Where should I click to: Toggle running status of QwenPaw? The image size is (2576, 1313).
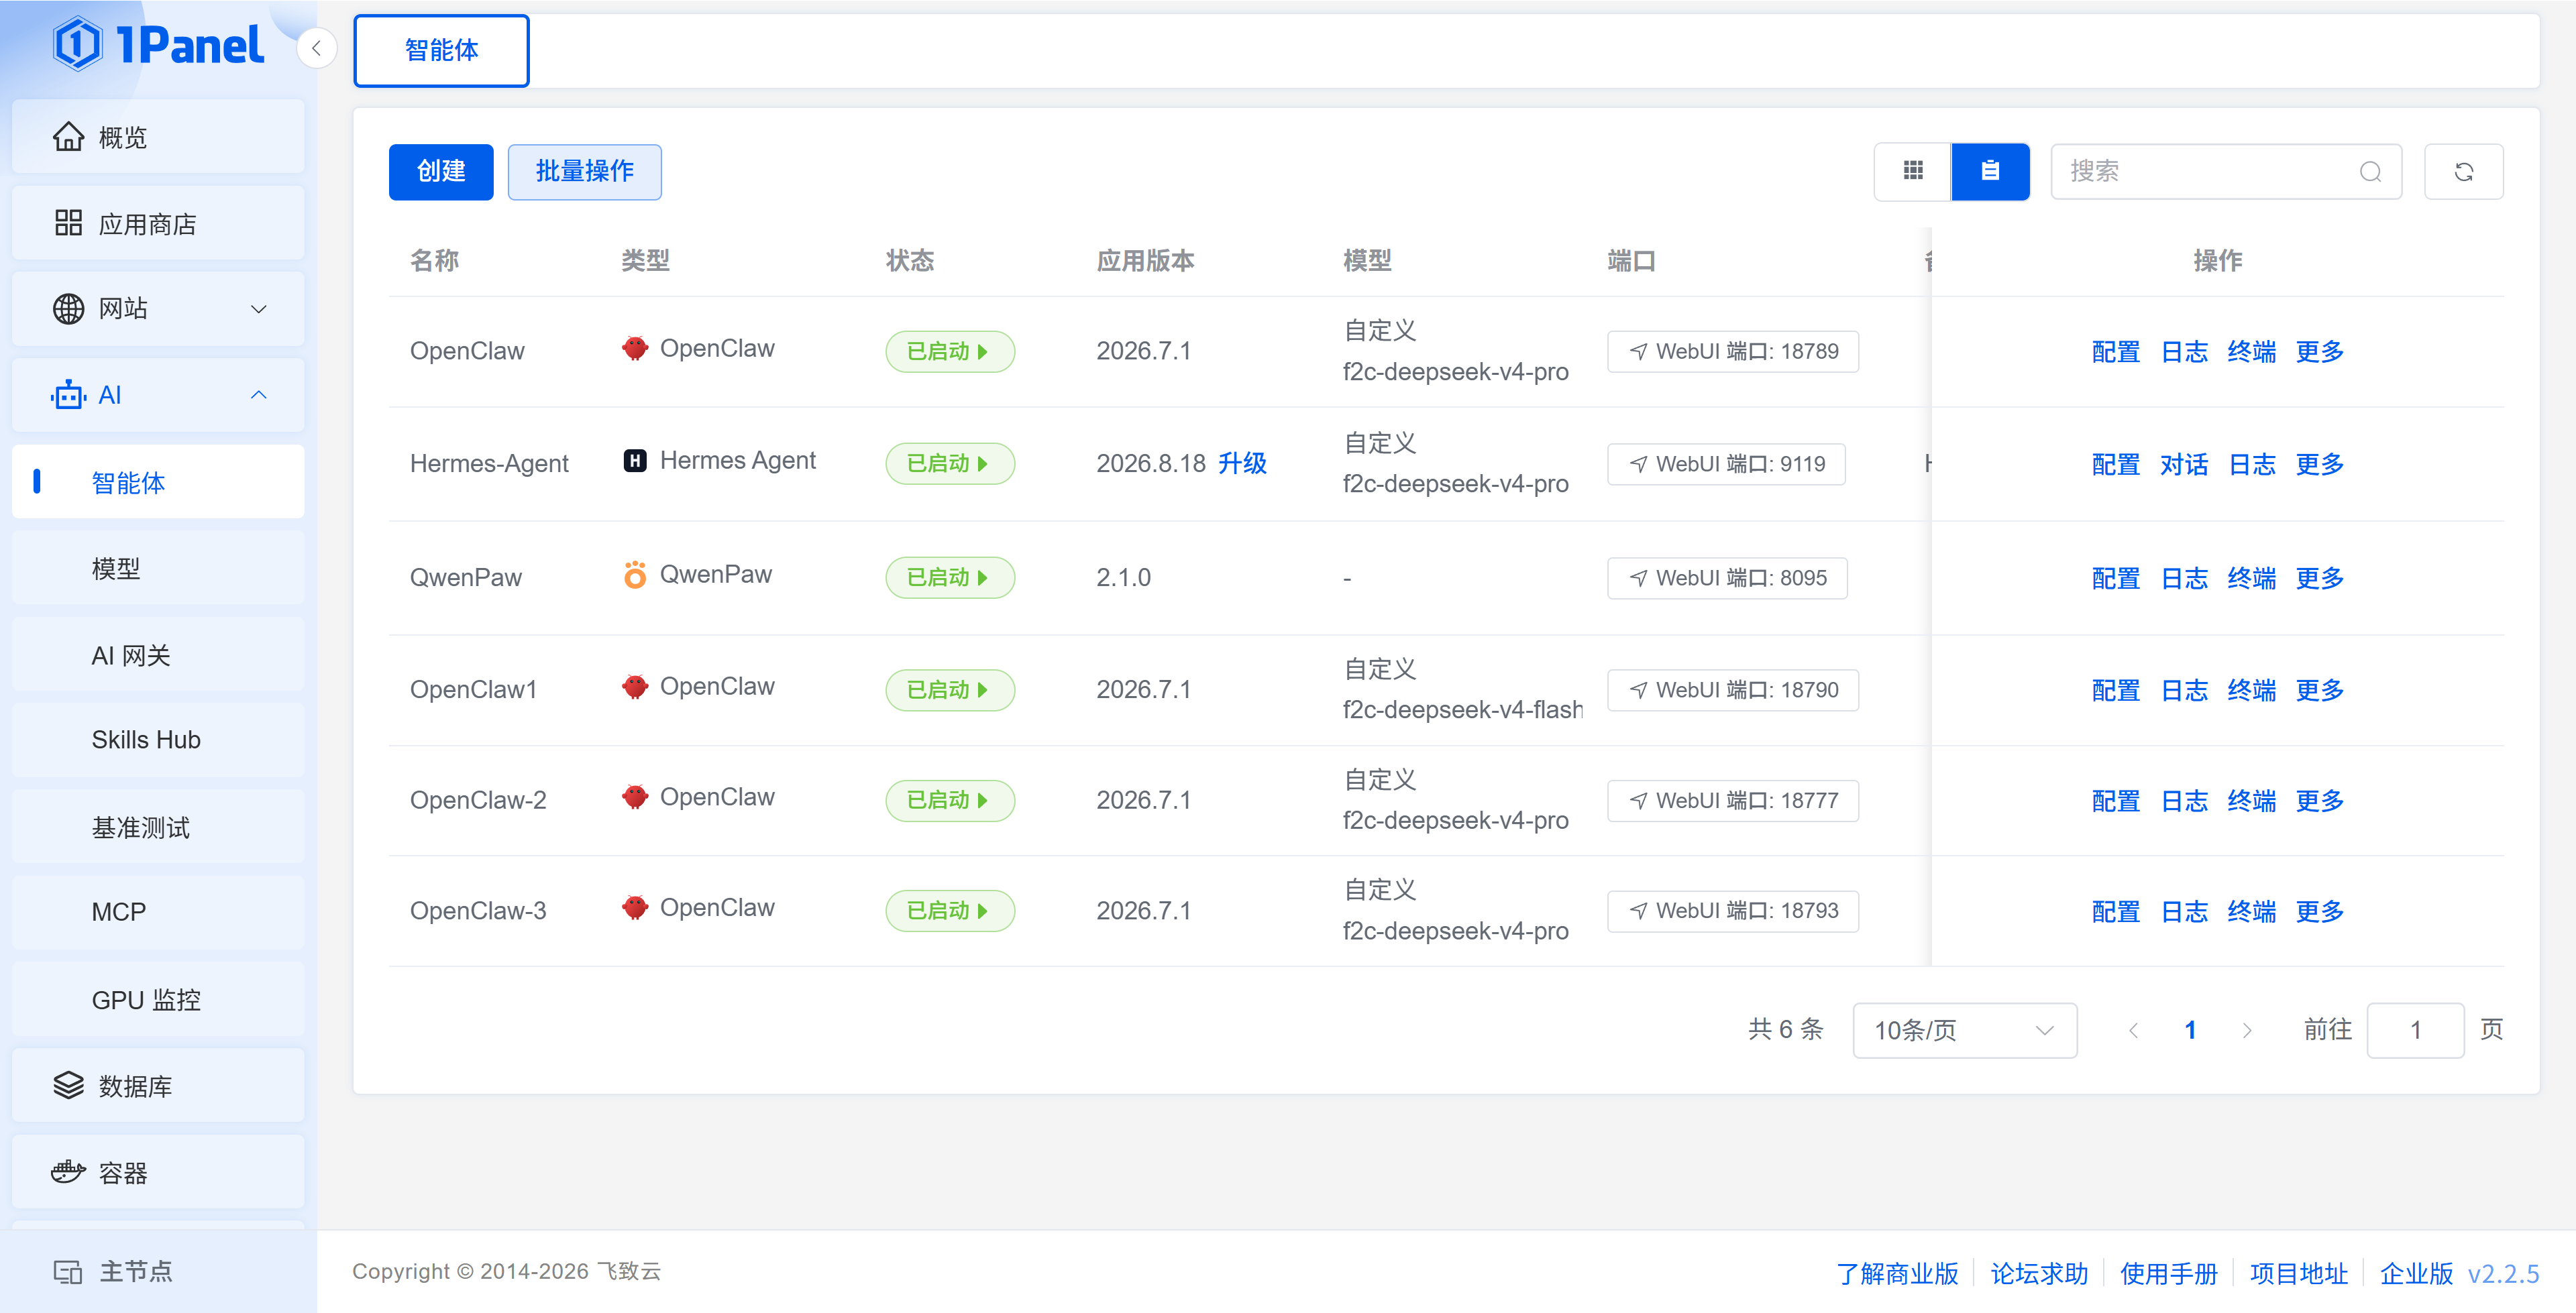[949, 578]
